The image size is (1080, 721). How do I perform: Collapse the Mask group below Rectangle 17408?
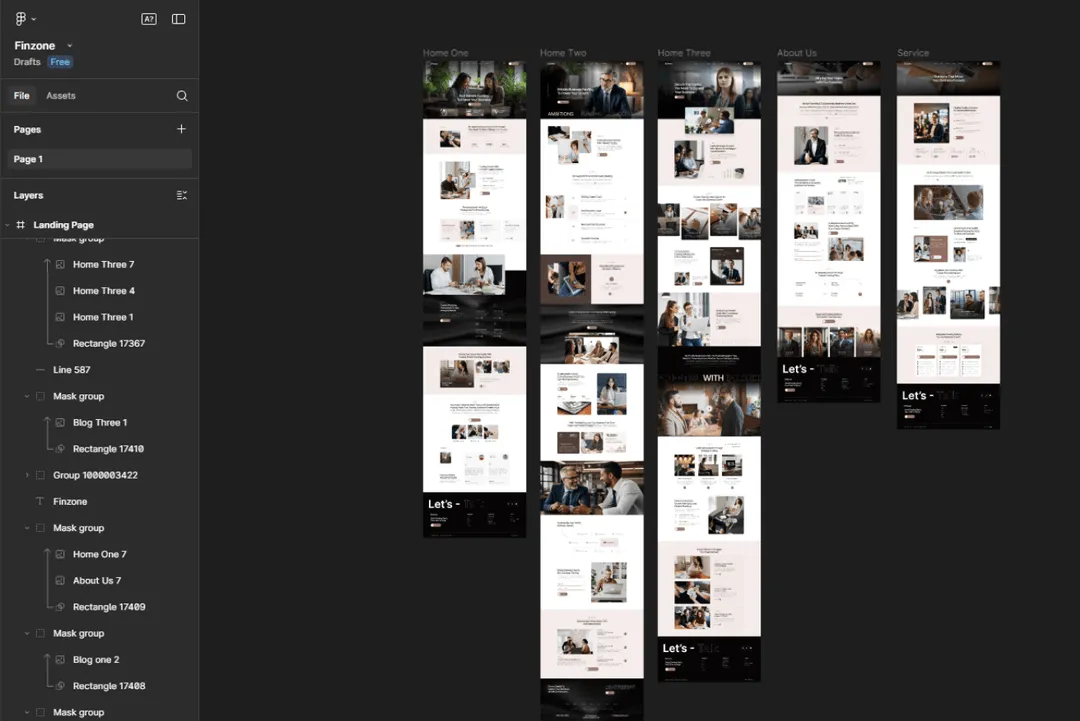coord(27,713)
